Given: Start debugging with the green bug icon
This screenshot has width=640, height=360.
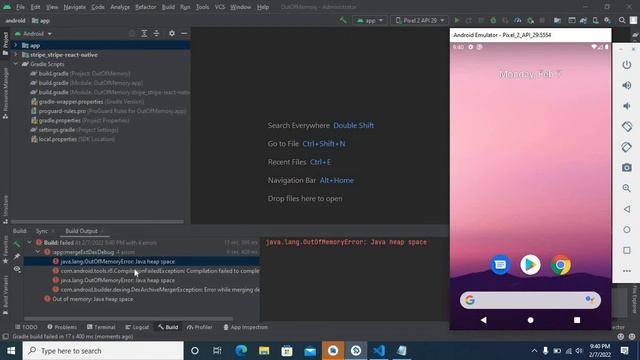Looking at the screenshot, I should point(493,20).
